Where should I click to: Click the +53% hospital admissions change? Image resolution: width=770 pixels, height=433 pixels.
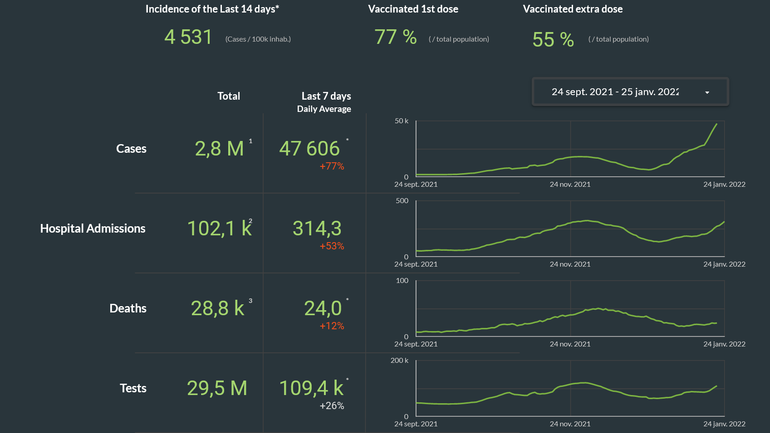coord(331,246)
